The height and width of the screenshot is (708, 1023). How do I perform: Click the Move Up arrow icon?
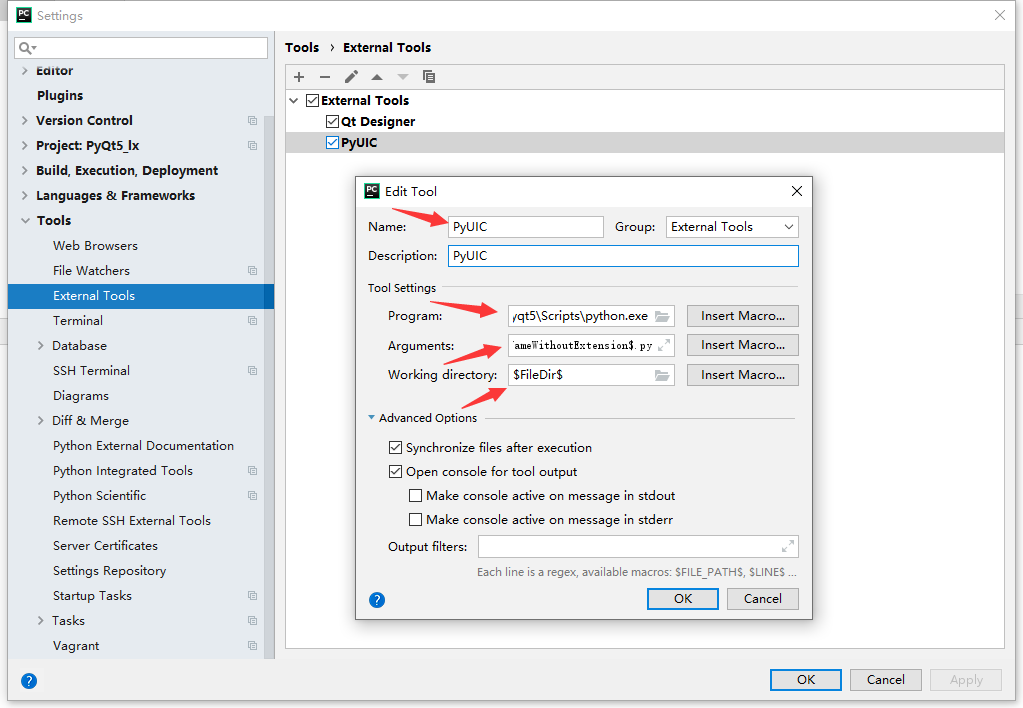[377, 77]
